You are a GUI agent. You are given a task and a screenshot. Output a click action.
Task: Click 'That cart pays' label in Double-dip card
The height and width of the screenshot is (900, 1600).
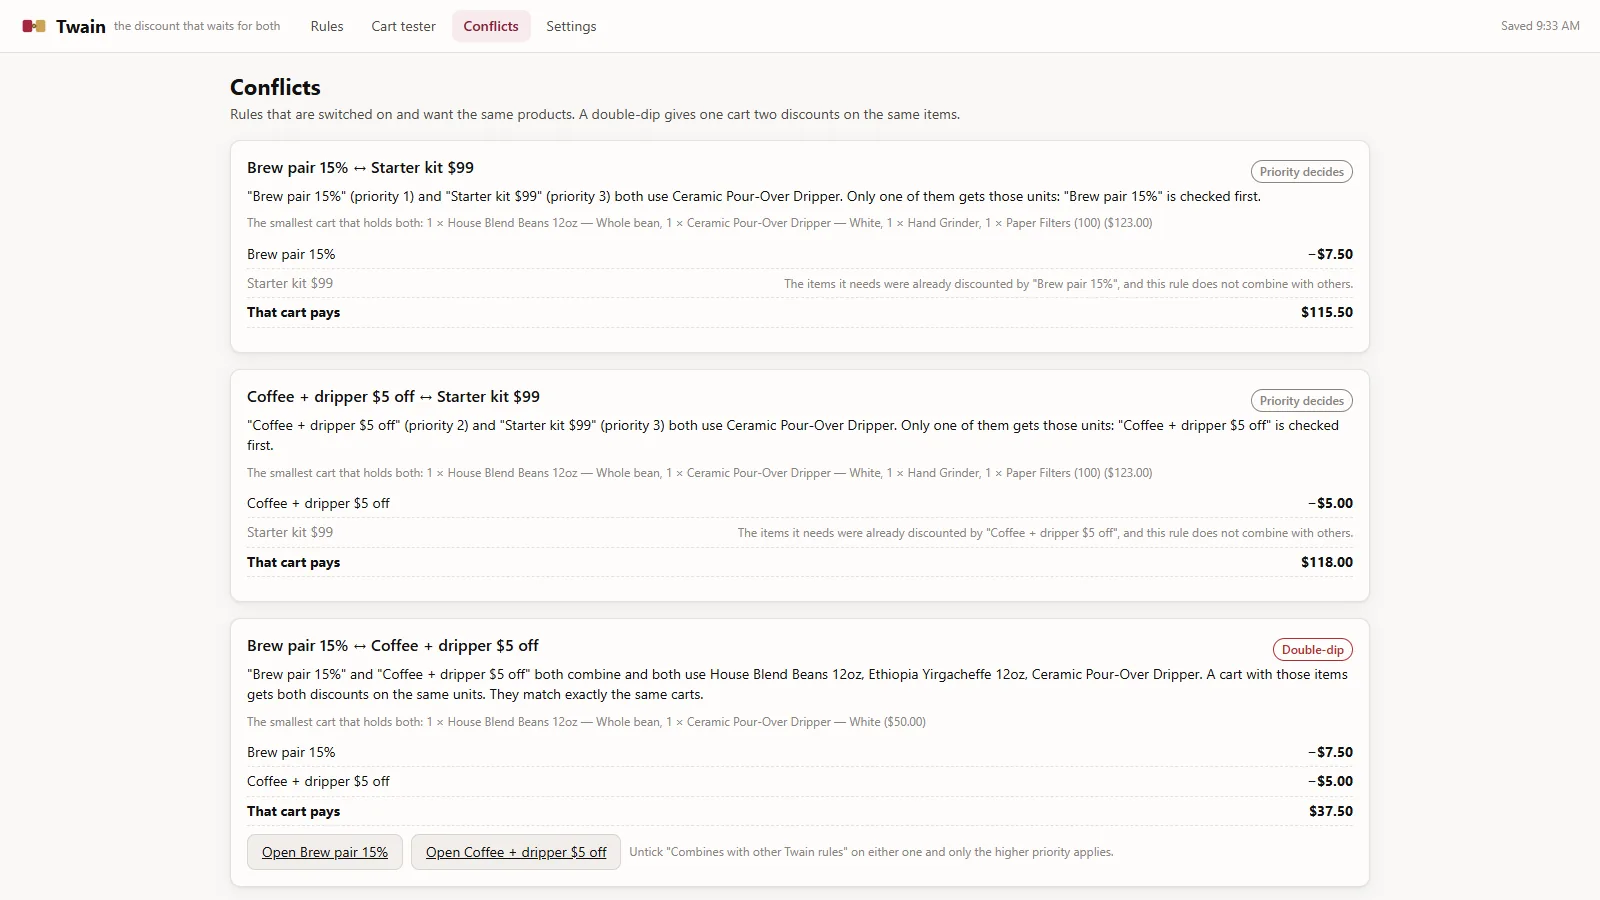pyautogui.click(x=293, y=811)
